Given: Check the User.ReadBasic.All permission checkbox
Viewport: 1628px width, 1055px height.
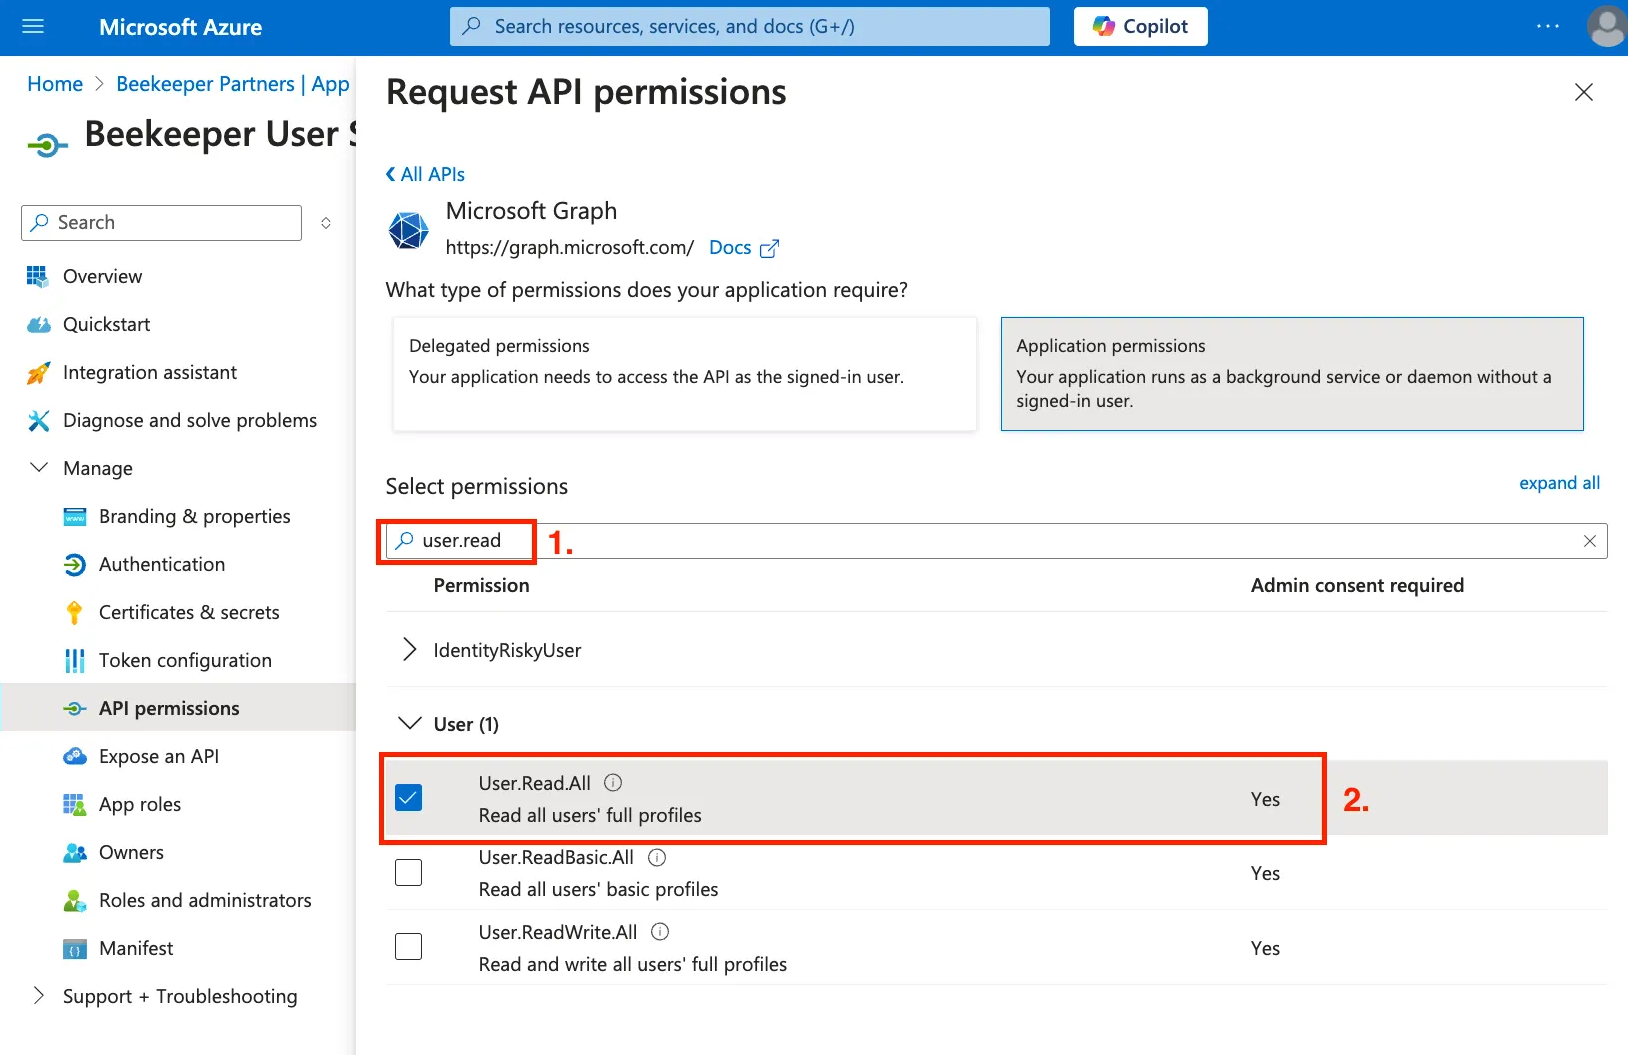Looking at the screenshot, I should [x=408, y=872].
